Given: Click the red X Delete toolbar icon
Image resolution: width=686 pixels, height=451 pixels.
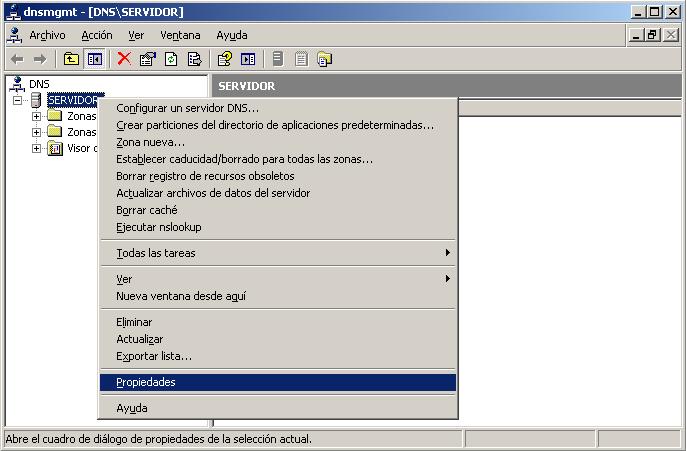Looking at the screenshot, I should (124, 59).
